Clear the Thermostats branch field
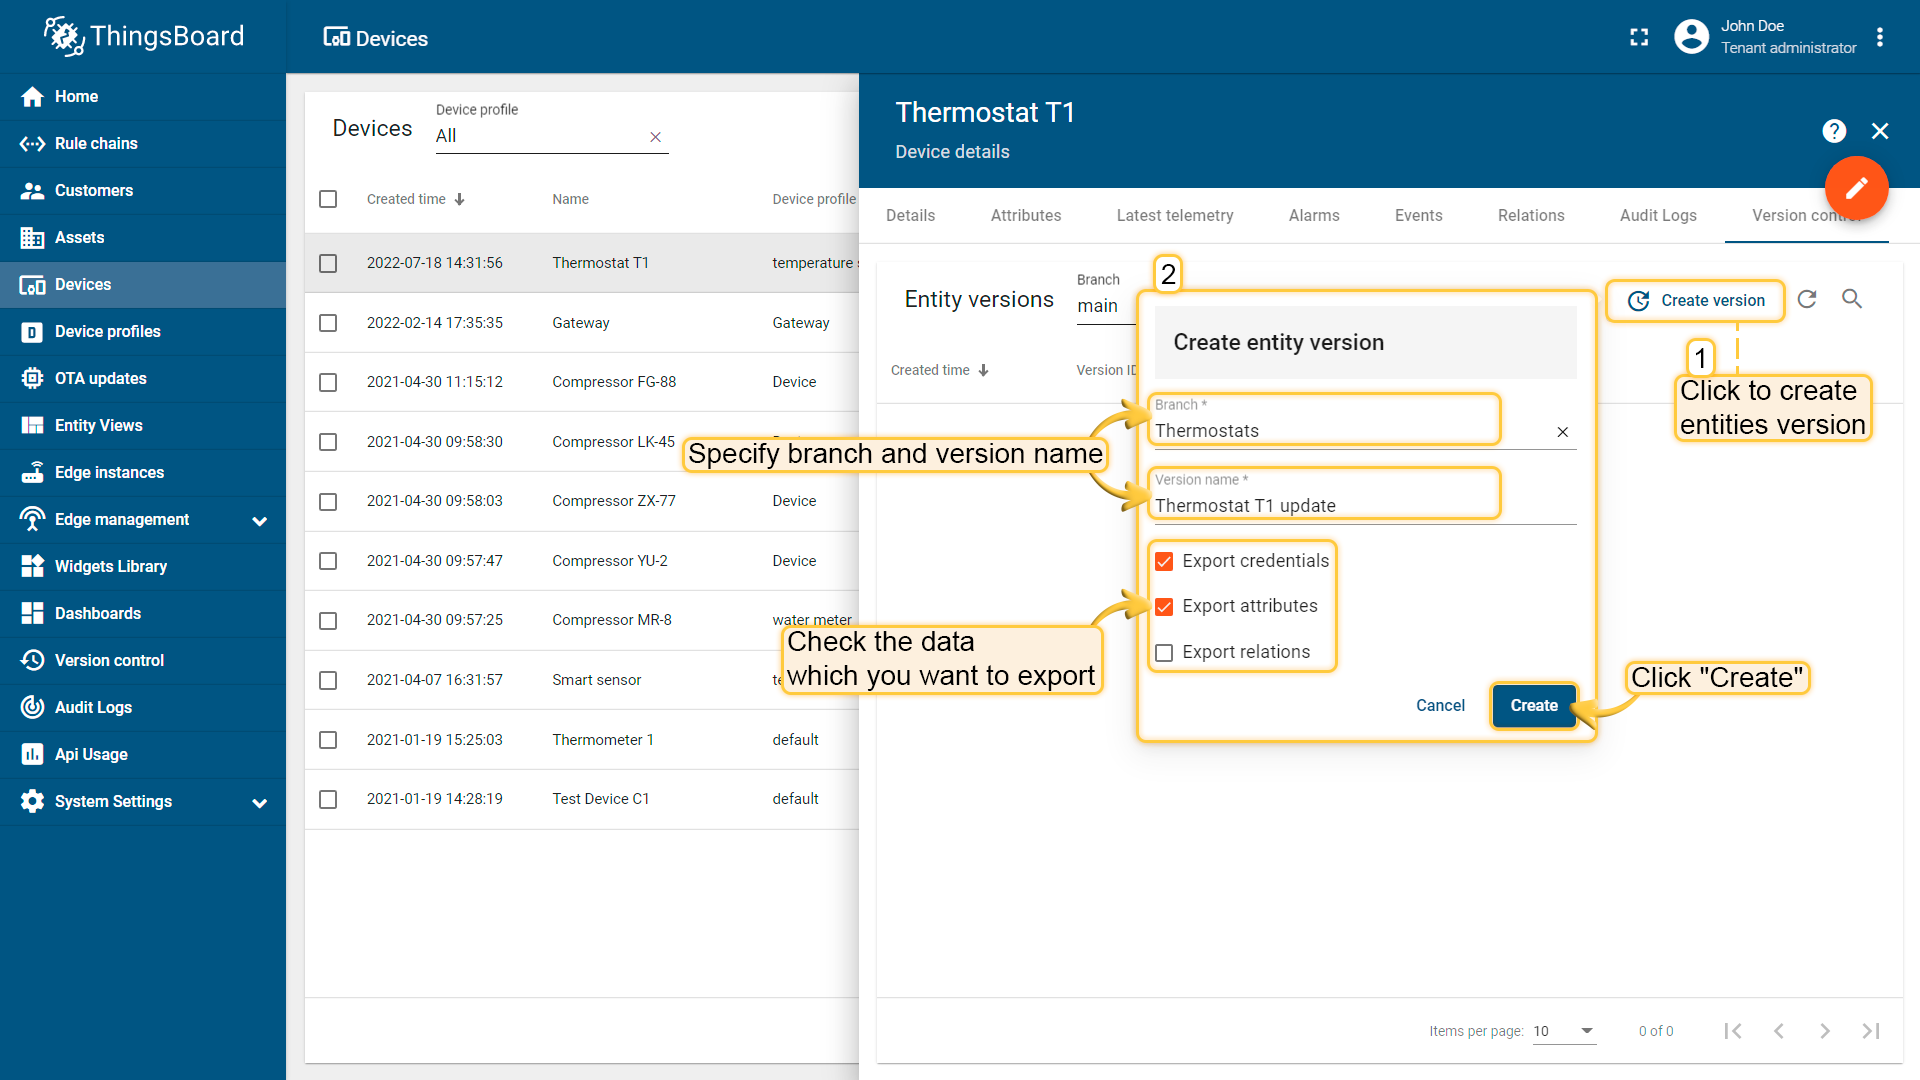Image resolution: width=1920 pixels, height=1080 pixels. 1562,432
